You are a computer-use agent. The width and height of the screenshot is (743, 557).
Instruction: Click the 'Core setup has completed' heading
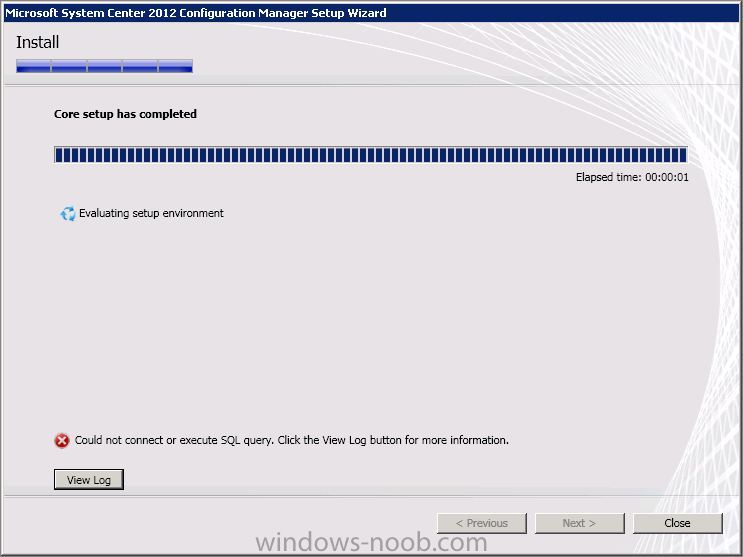125,114
